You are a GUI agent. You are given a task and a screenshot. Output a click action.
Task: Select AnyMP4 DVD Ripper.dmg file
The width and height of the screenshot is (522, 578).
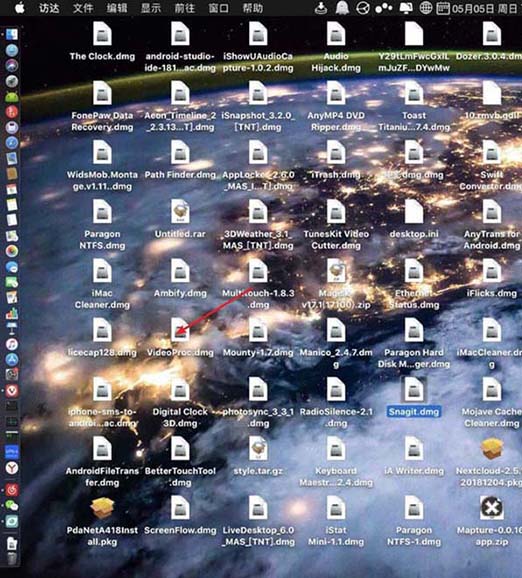point(336,93)
